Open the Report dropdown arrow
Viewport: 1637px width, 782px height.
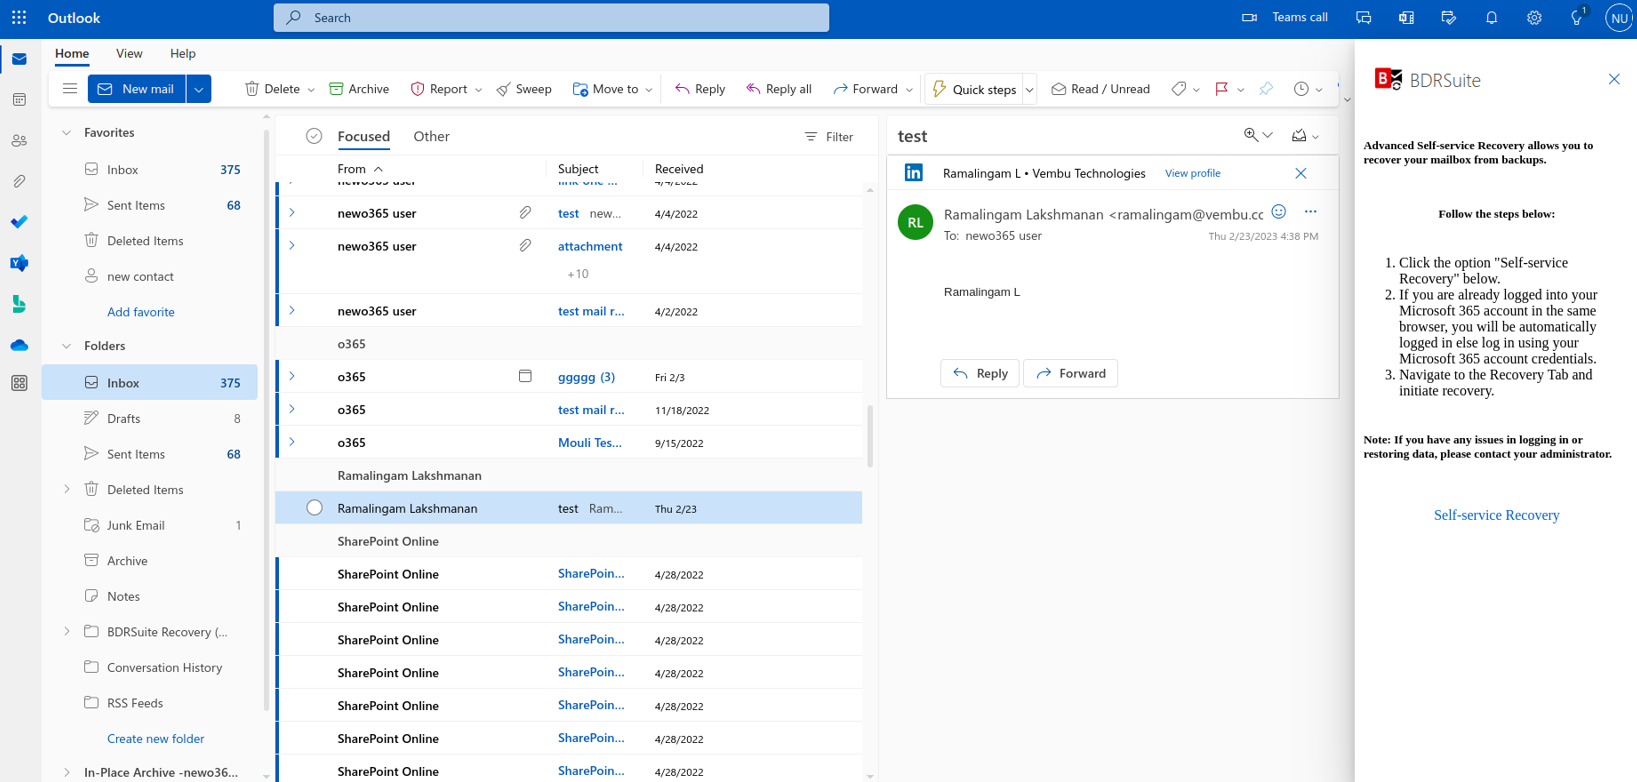coord(478,90)
